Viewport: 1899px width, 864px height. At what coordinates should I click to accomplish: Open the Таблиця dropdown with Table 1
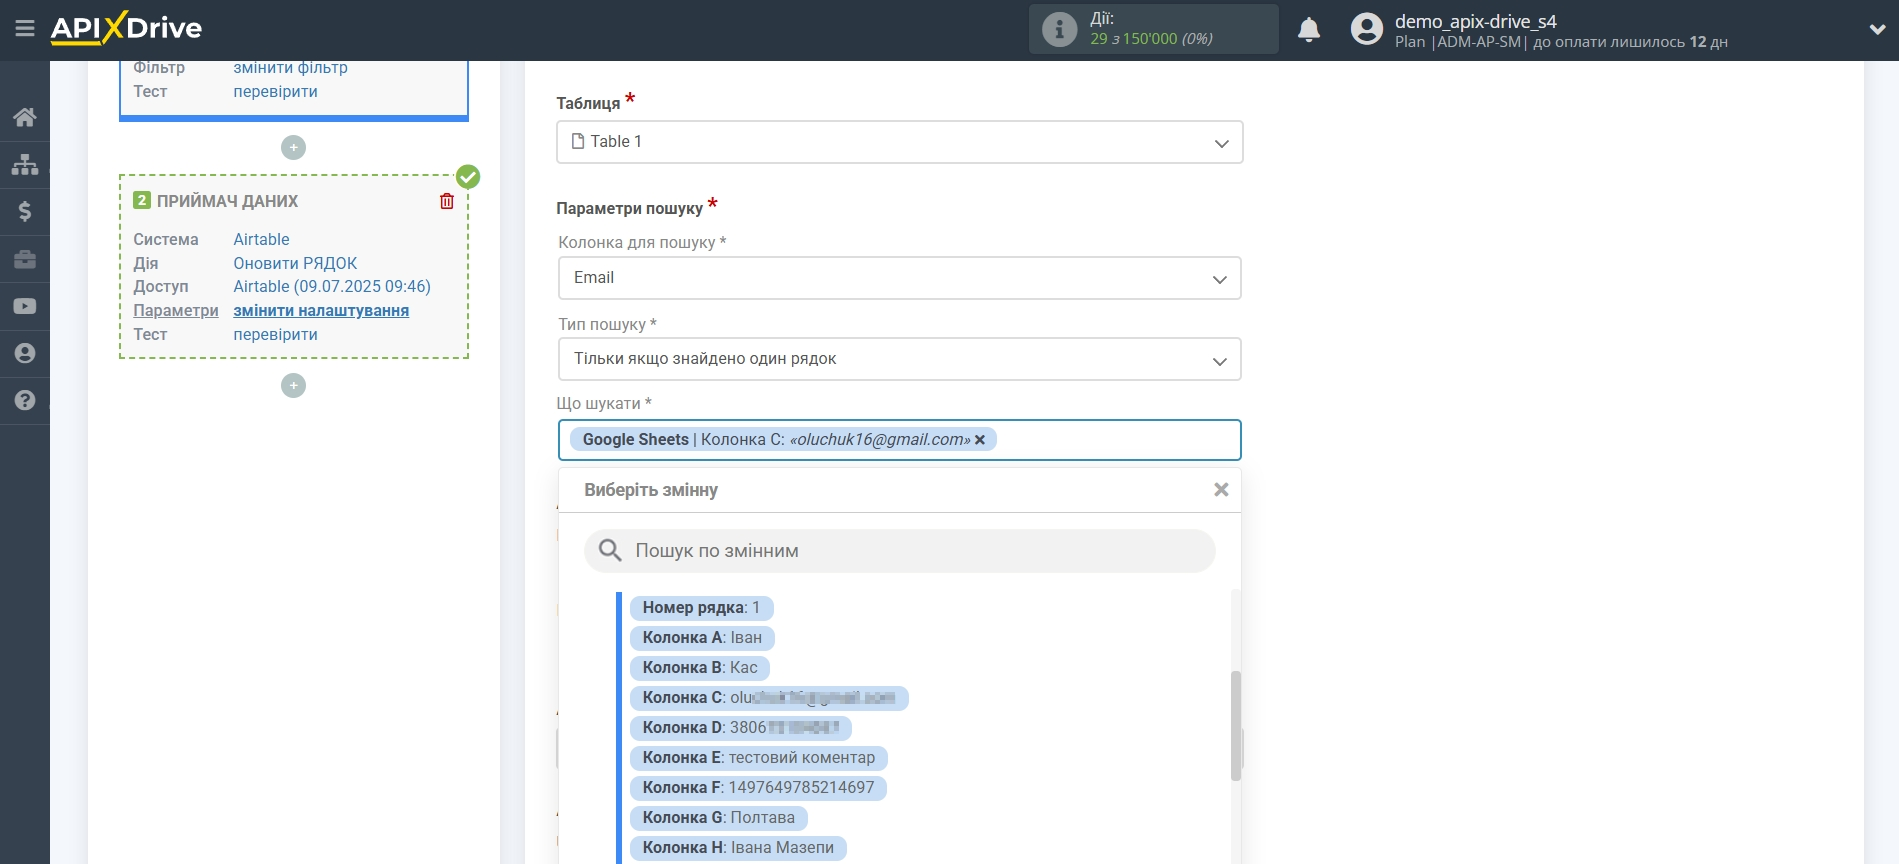point(899,142)
